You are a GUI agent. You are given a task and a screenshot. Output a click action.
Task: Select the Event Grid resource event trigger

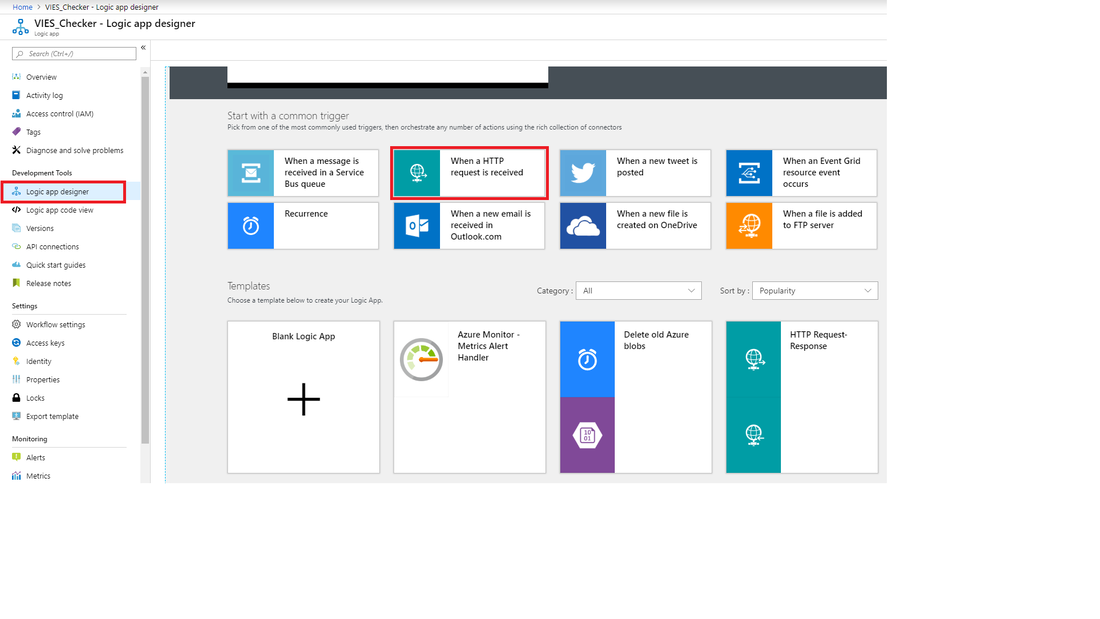click(800, 172)
